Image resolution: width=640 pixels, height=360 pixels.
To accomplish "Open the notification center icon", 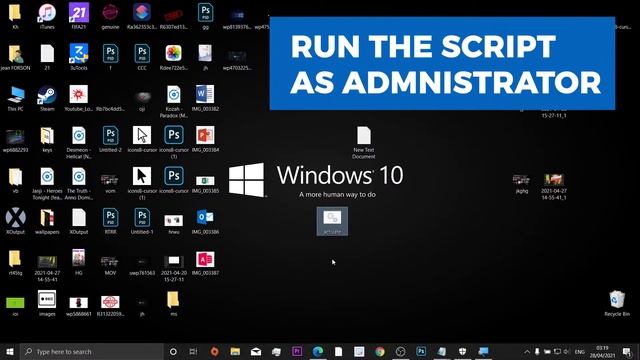I will click(x=627, y=351).
